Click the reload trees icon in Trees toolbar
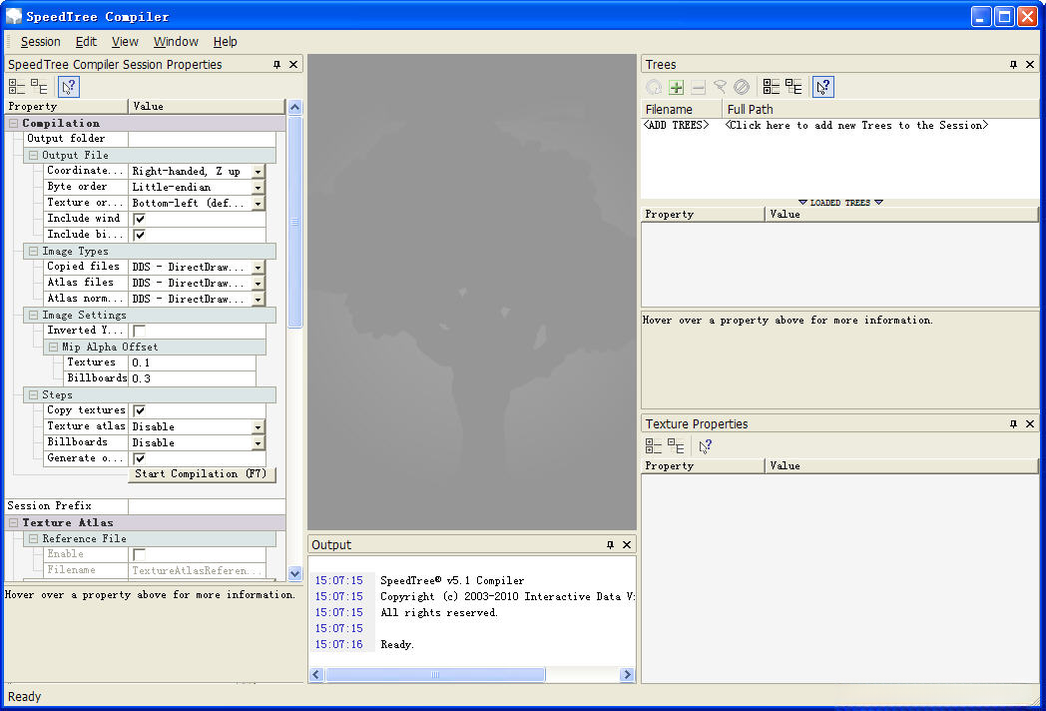Viewport: 1046px width, 711px height. tap(654, 87)
